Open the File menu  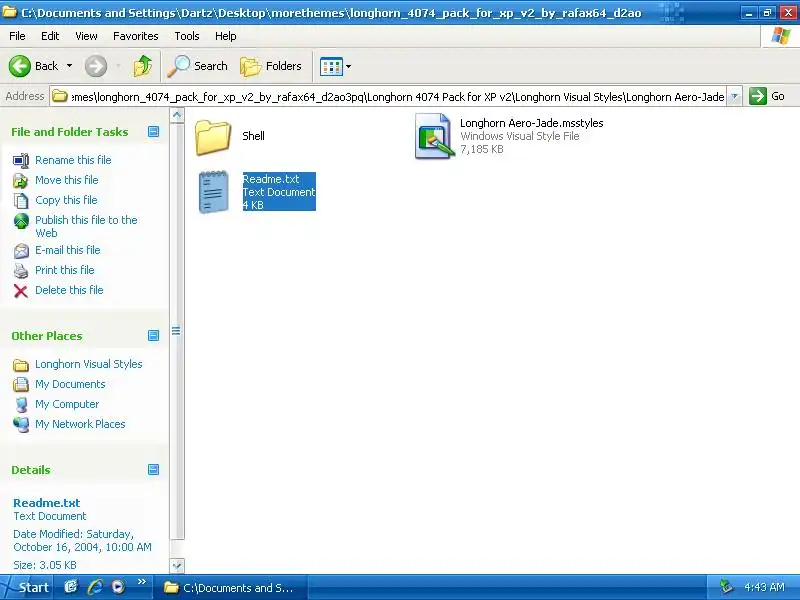(17, 36)
